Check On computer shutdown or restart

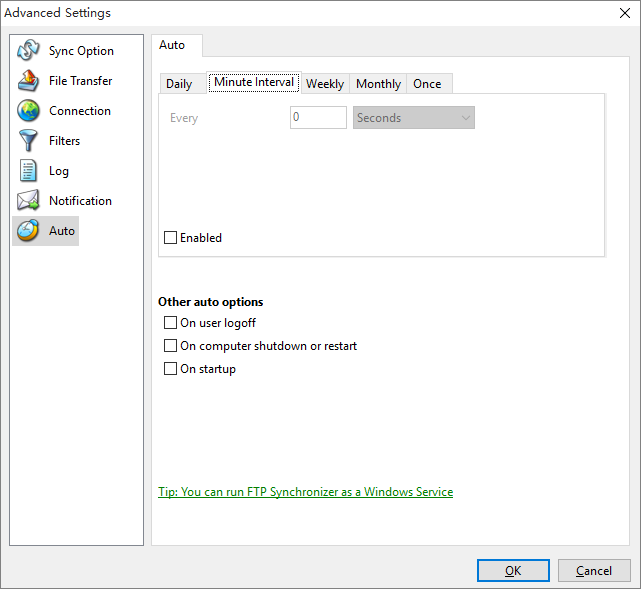pyautogui.click(x=170, y=345)
